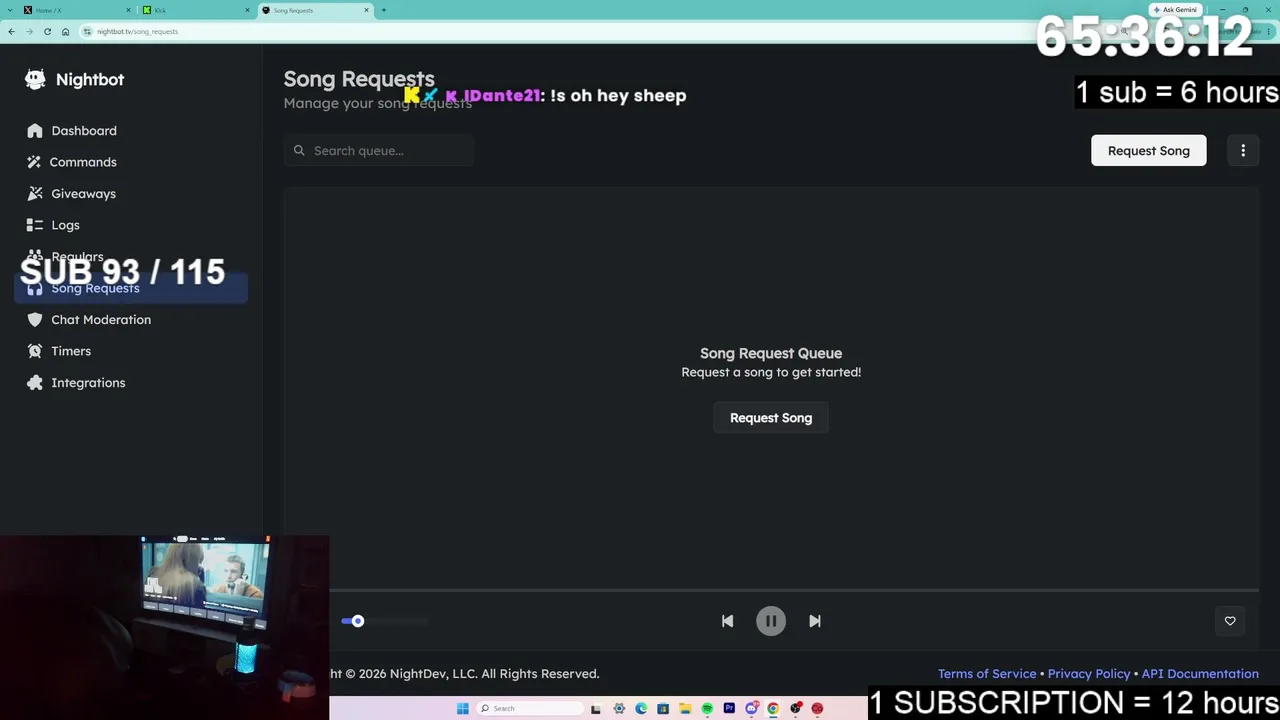This screenshot has width=1280, height=720.
Task: Close the Home / X browser tab
Action: 129,10
